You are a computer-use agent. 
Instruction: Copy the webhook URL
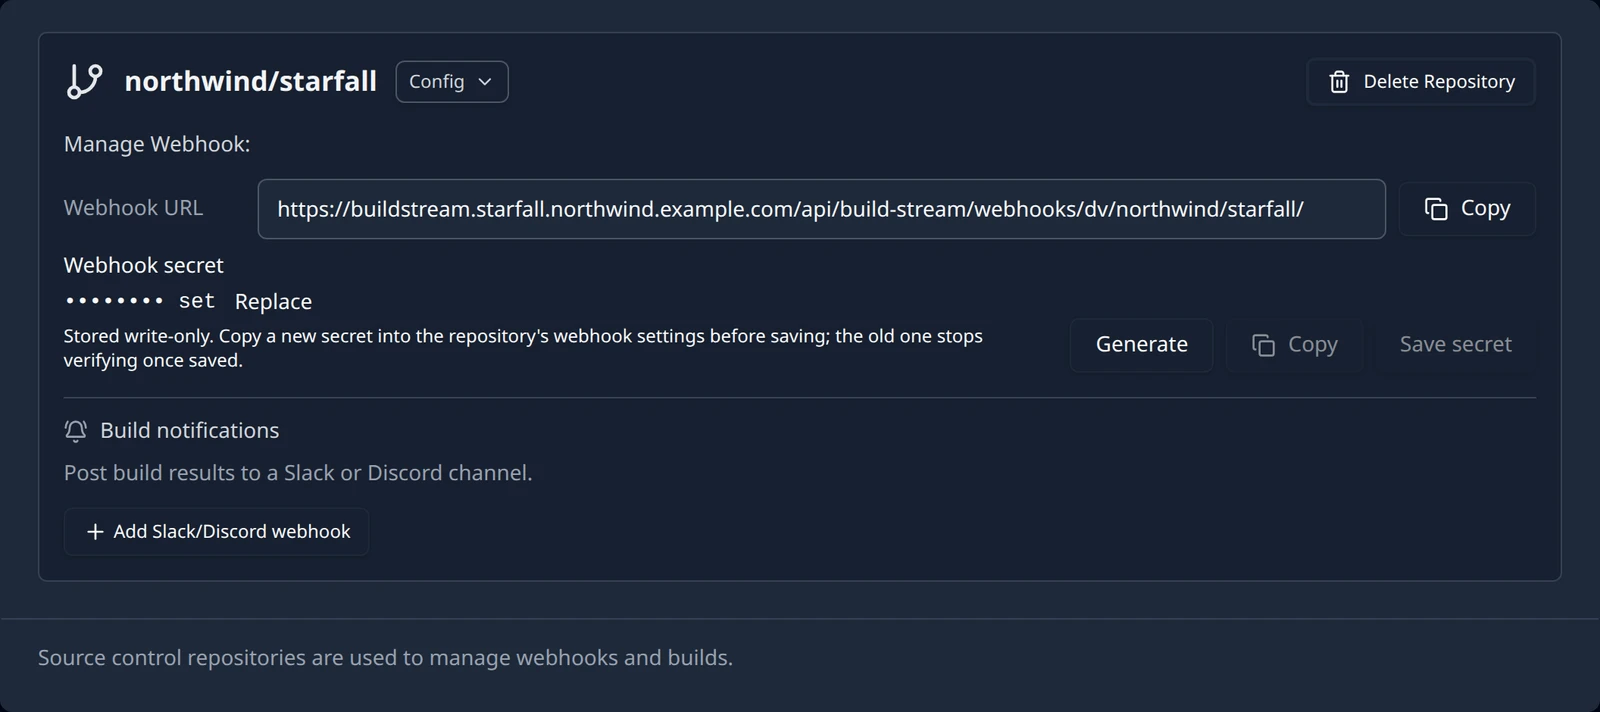tap(1467, 209)
